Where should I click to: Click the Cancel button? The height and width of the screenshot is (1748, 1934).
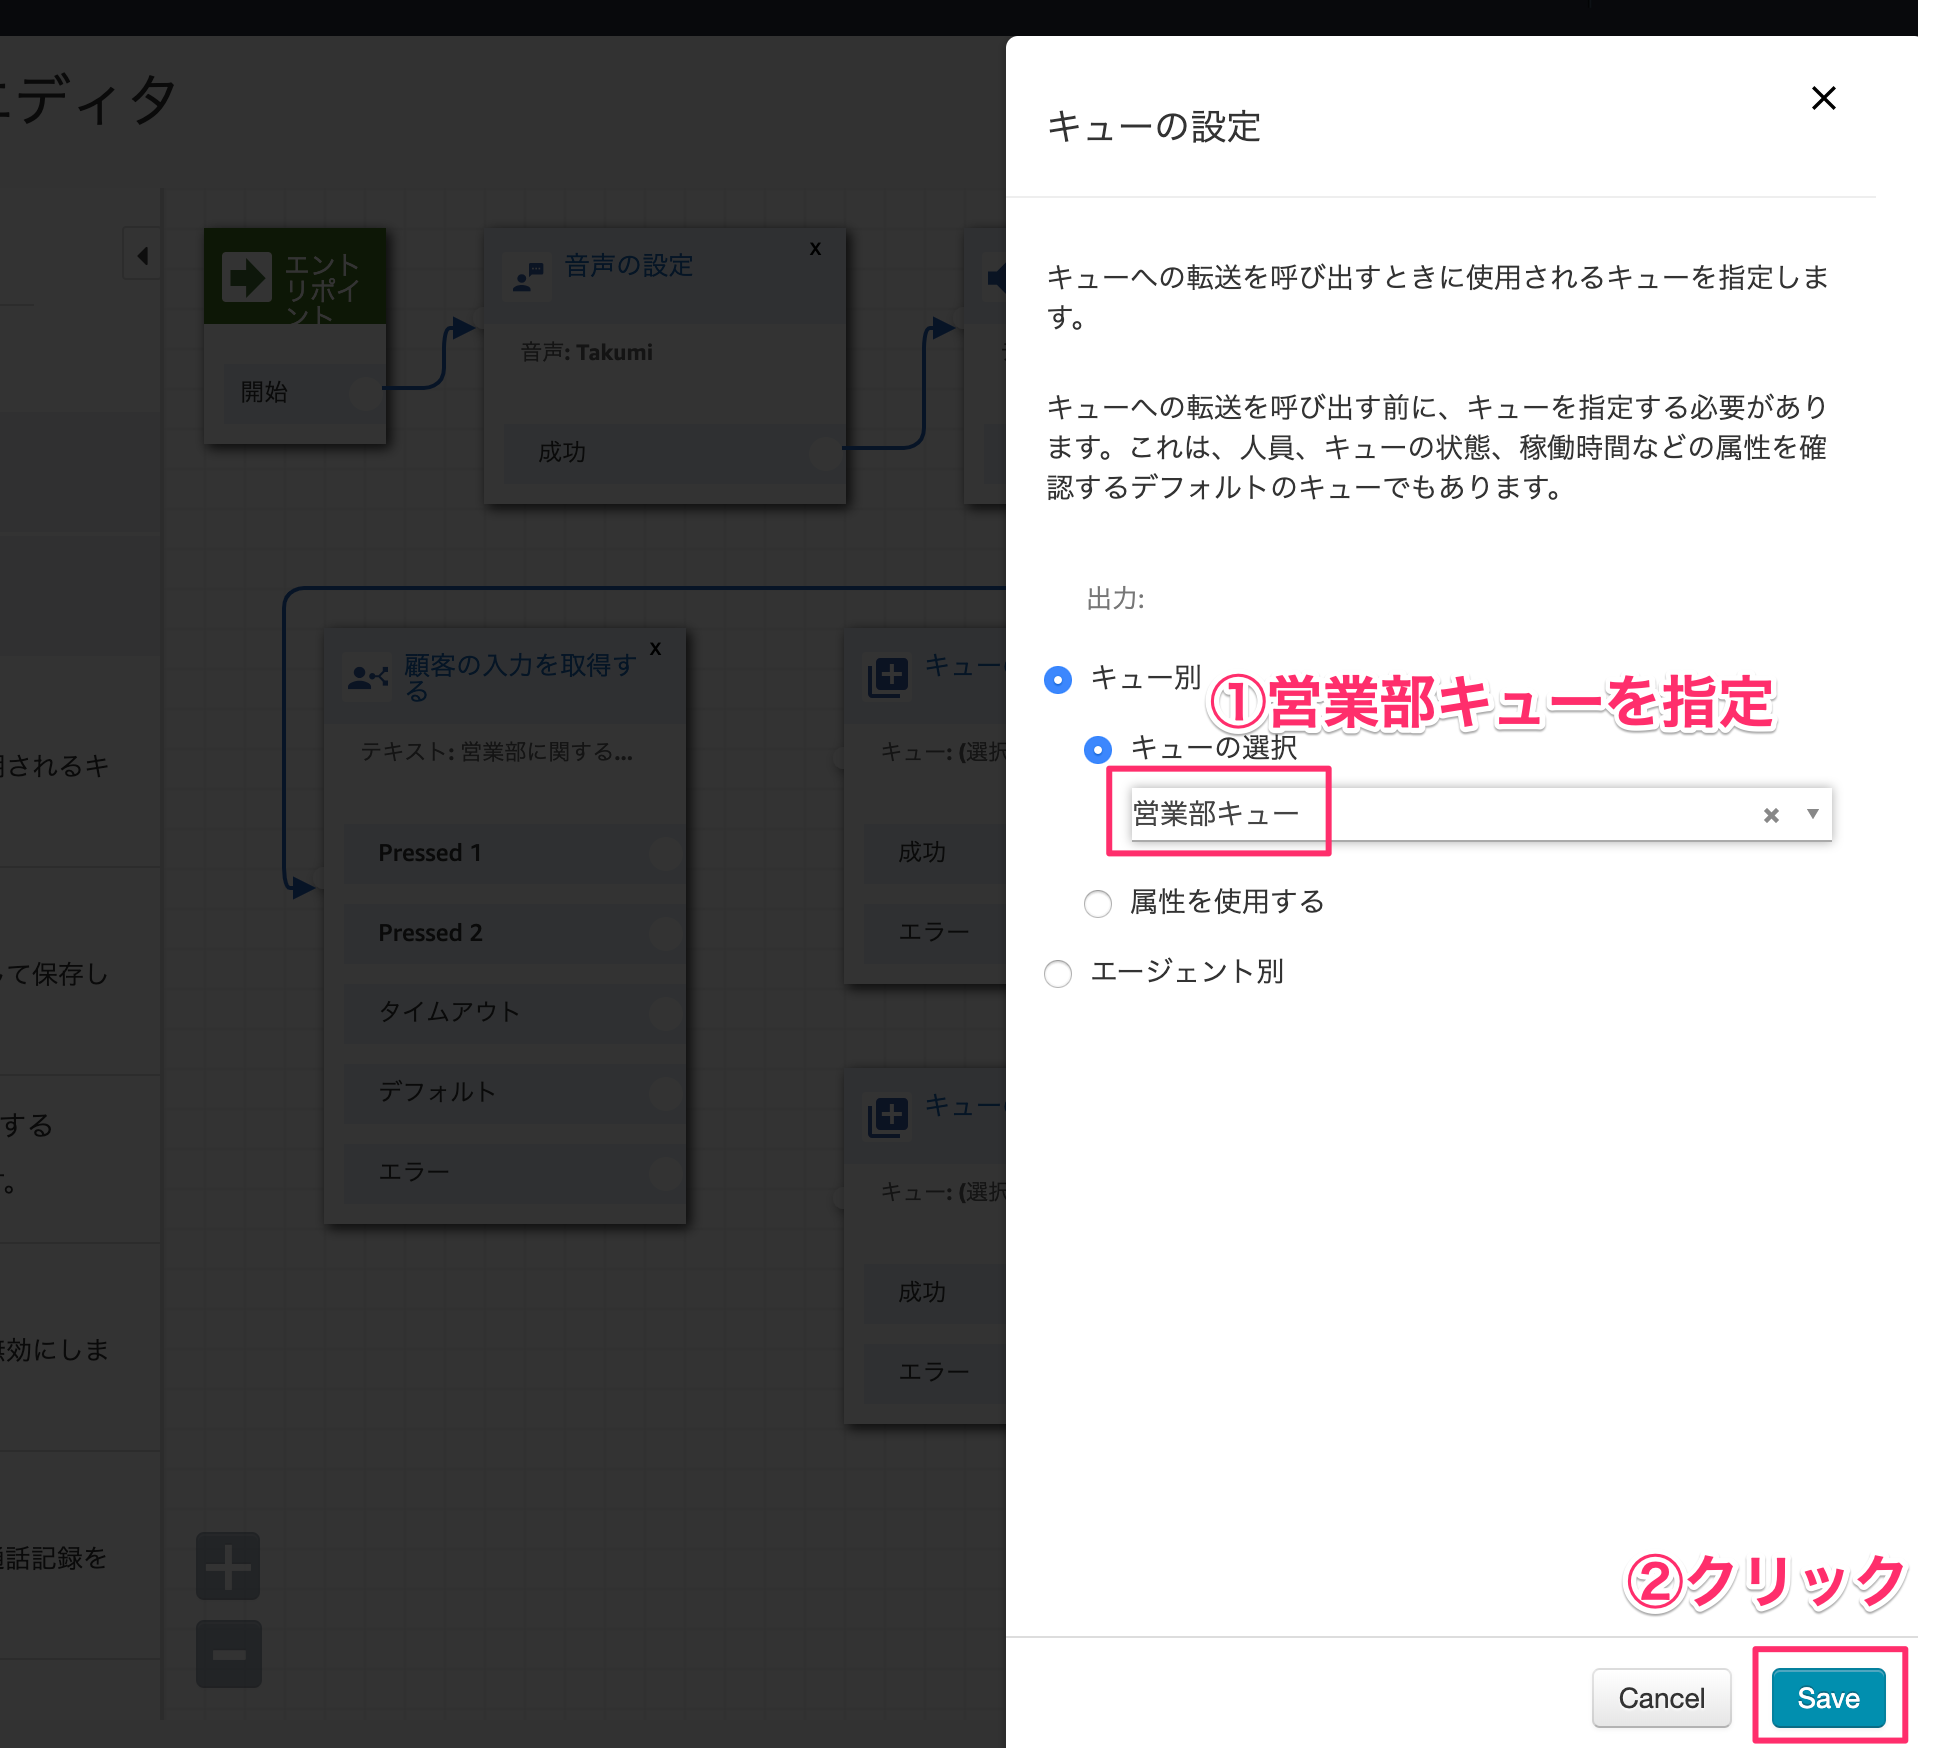1661,1697
